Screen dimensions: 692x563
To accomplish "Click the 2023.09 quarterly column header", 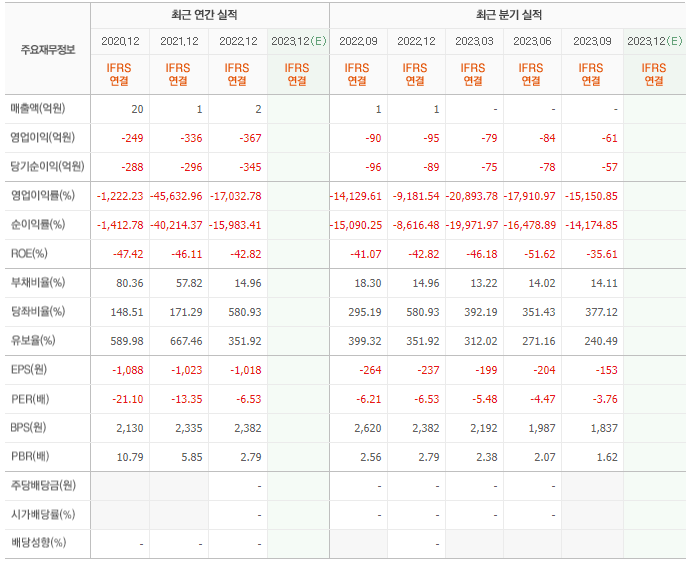I will 592,41.
